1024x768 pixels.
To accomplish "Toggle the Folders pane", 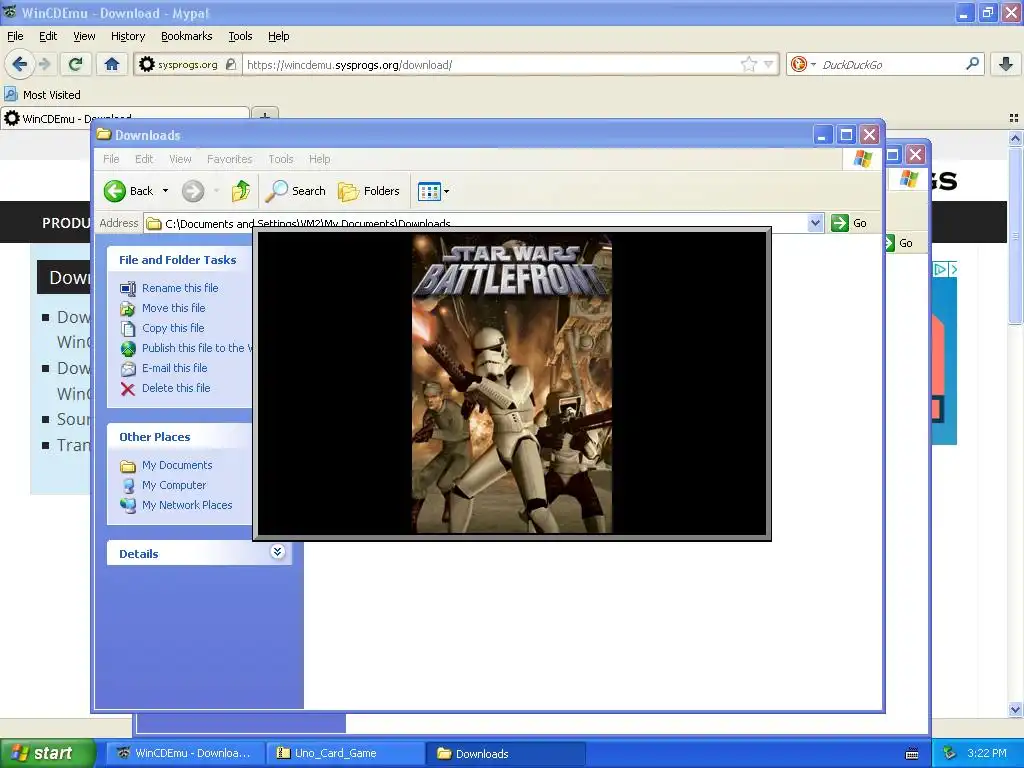I will (369, 191).
